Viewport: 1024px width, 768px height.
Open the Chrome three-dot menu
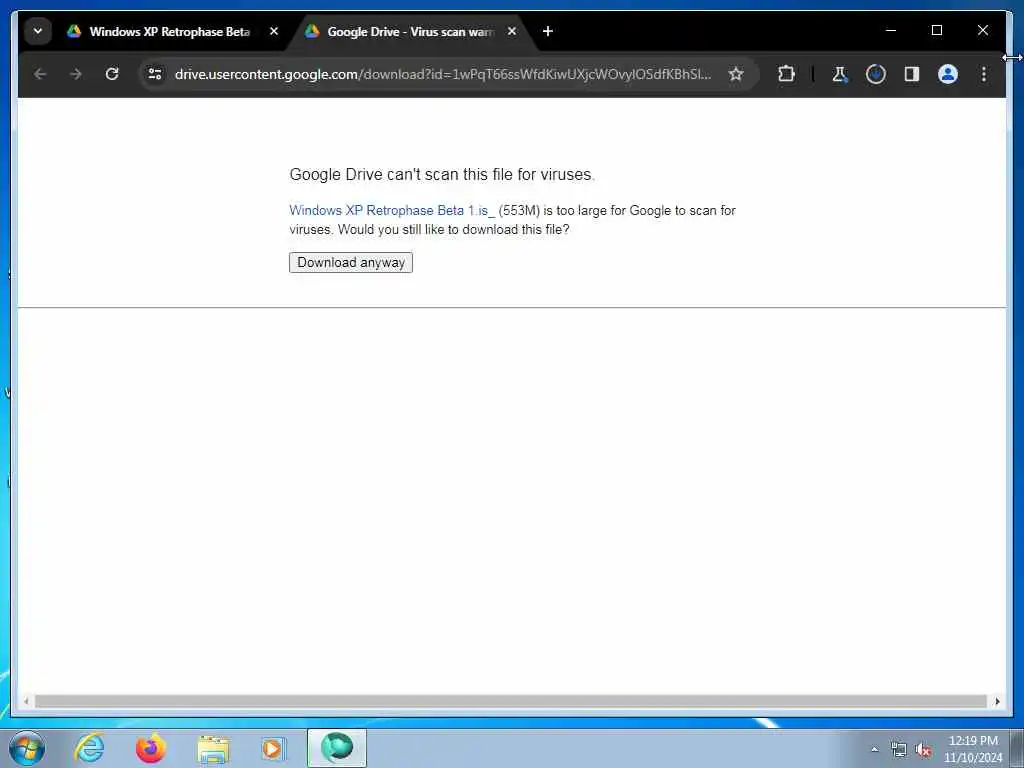pyautogui.click(x=984, y=74)
